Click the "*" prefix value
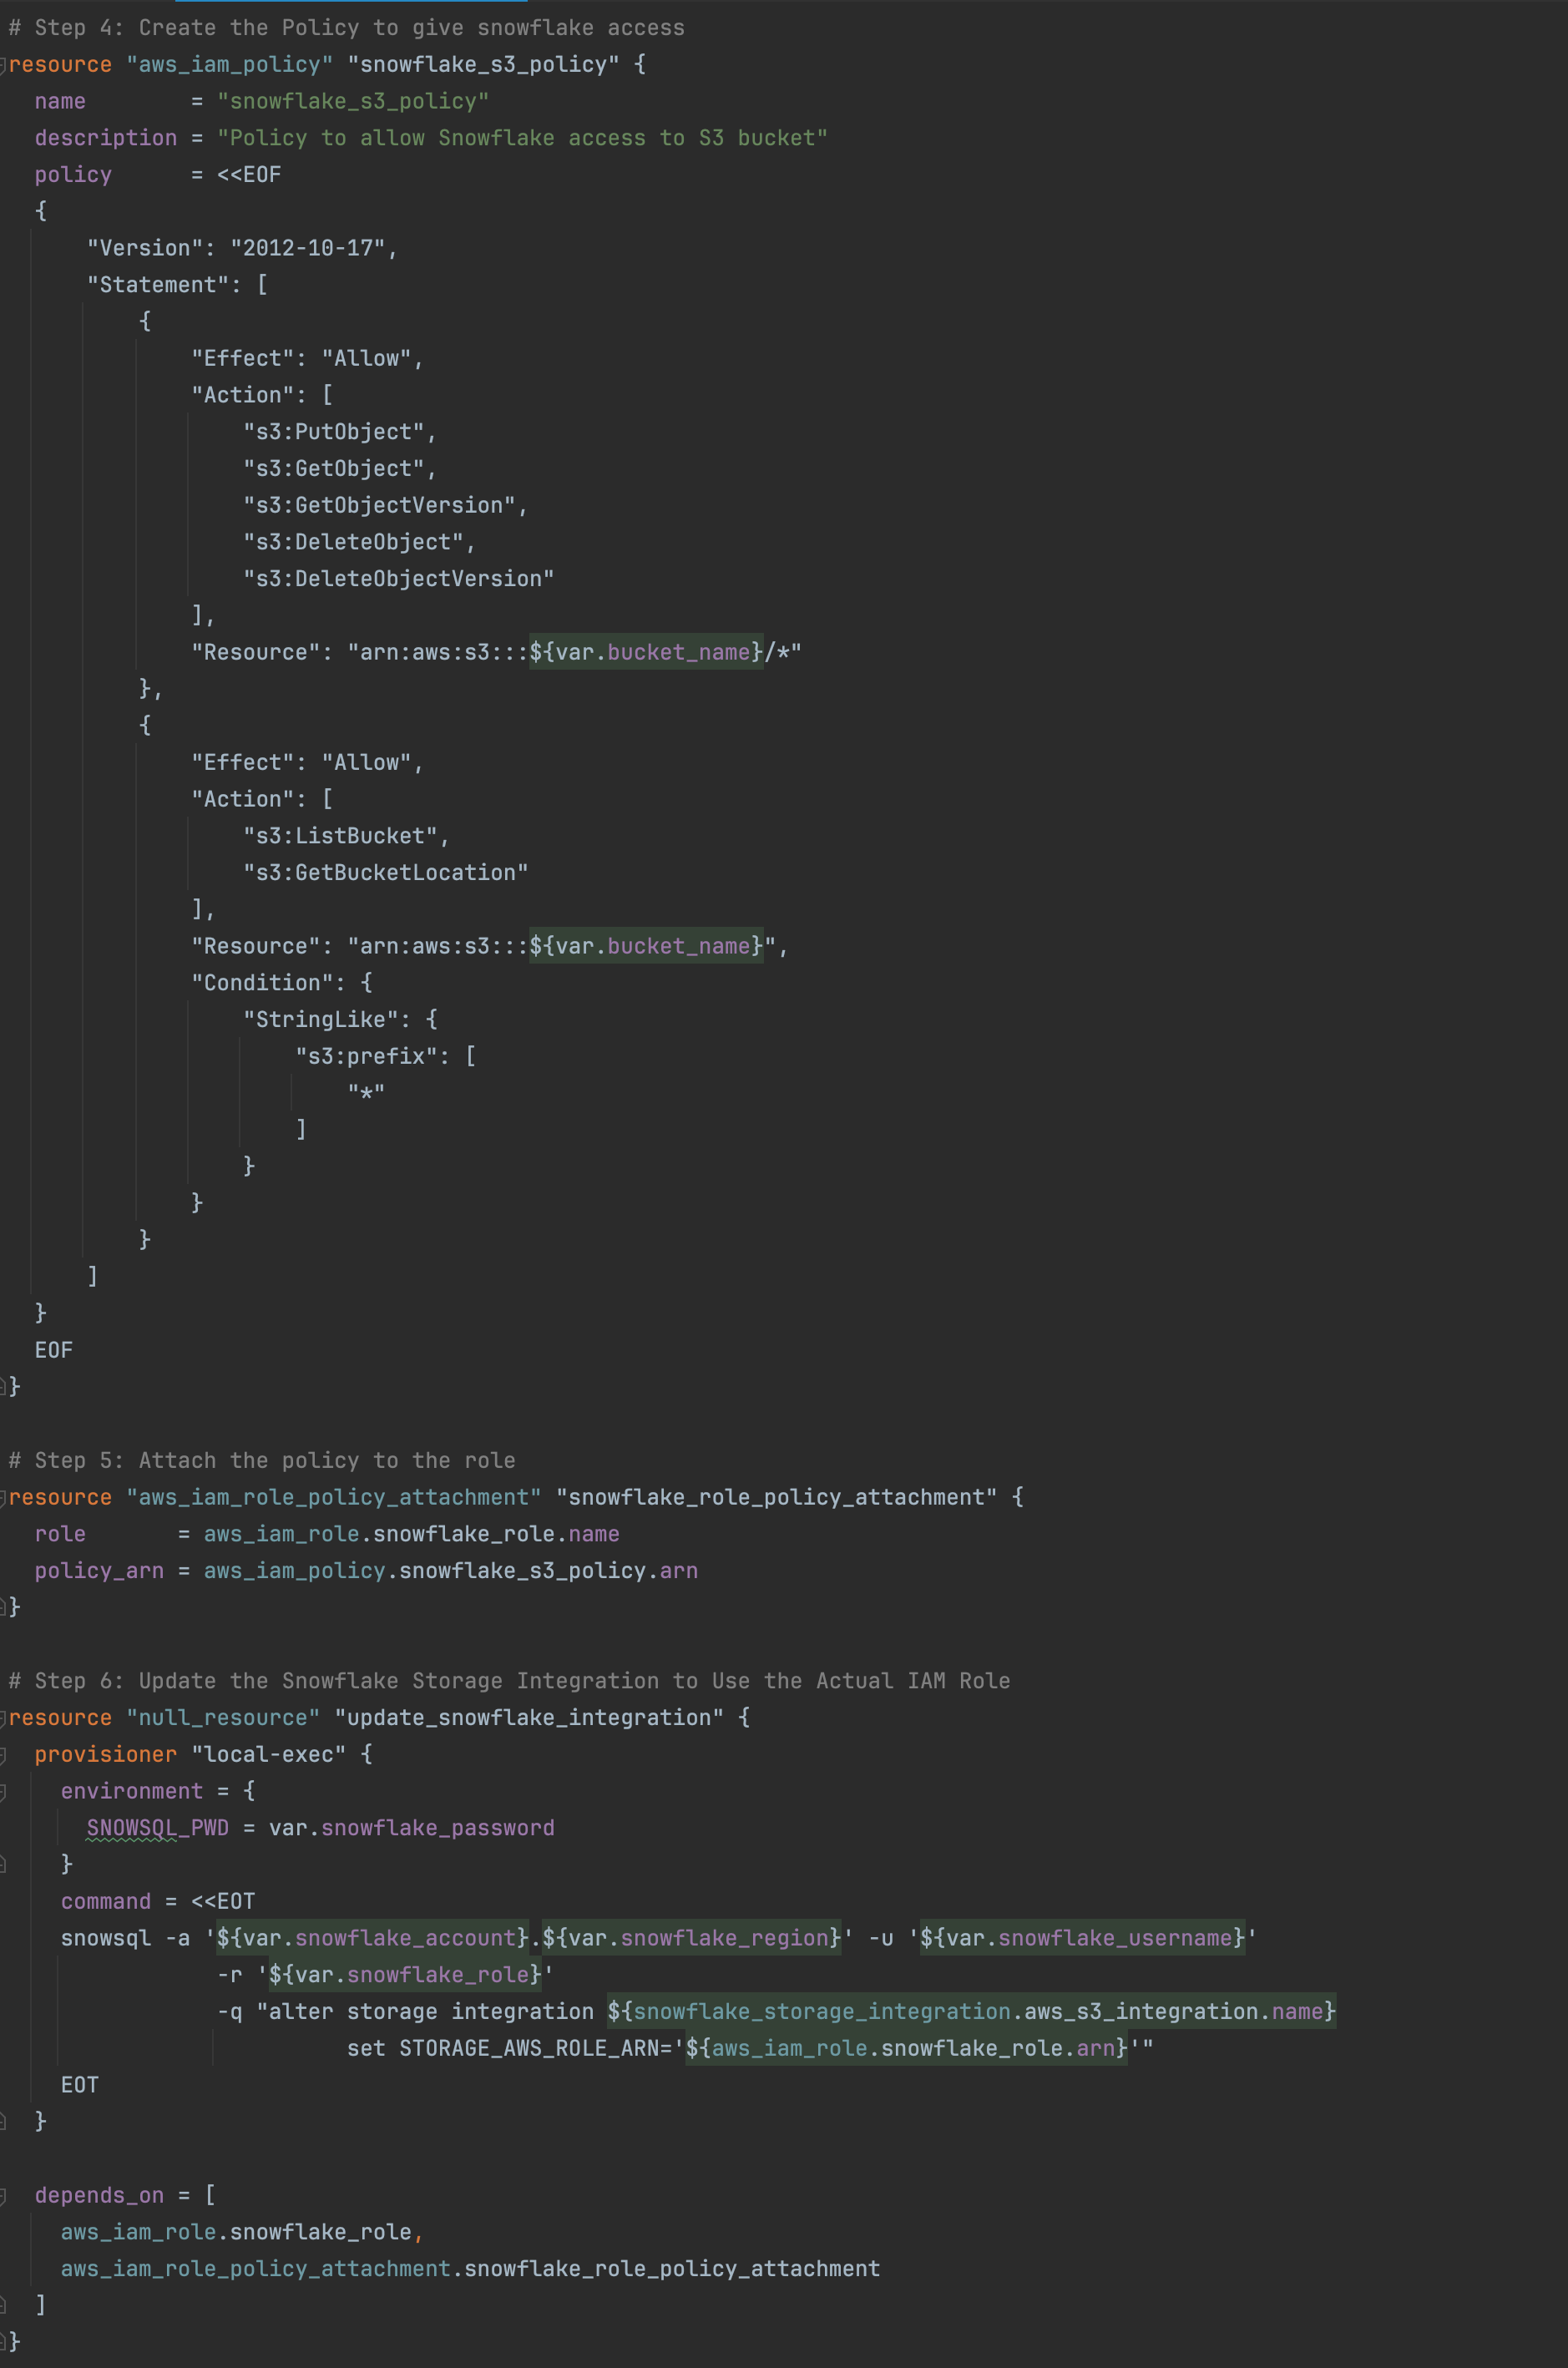Image resolution: width=1568 pixels, height=2368 pixels. click(366, 1093)
